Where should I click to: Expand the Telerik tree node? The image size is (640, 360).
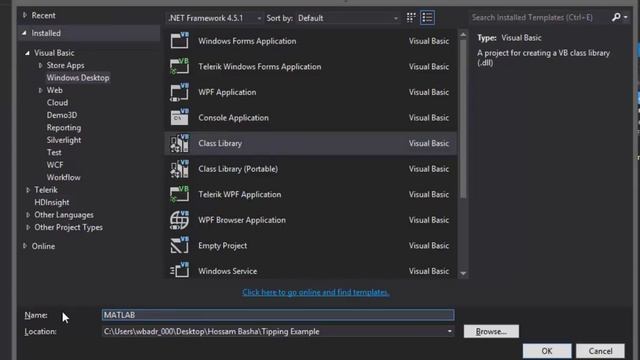coord(28,190)
